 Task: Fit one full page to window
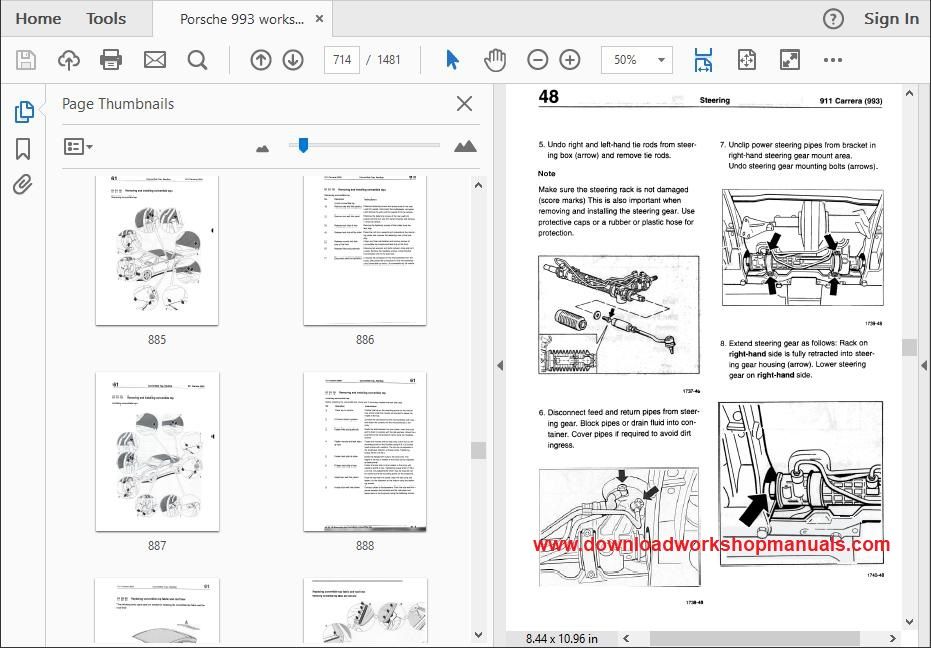point(746,60)
